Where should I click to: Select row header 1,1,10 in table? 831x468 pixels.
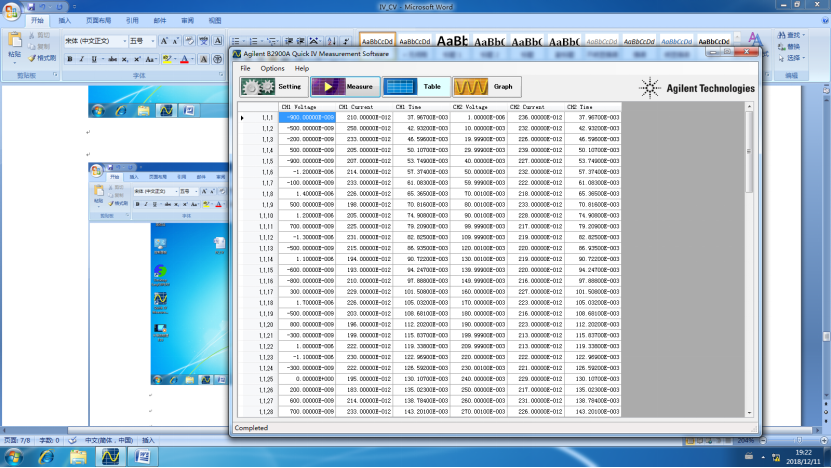[259, 216]
